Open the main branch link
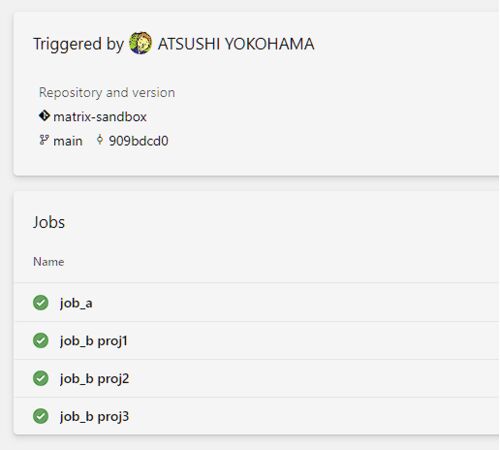This screenshot has height=450, width=500. [68, 141]
